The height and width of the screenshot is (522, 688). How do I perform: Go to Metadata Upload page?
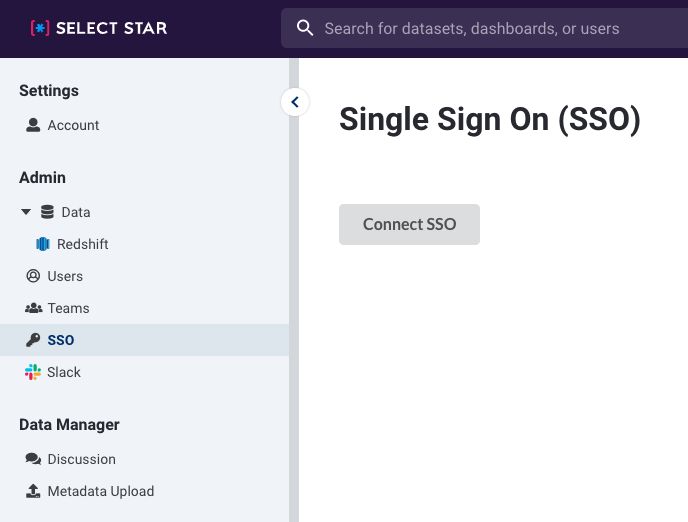(x=100, y=491)
